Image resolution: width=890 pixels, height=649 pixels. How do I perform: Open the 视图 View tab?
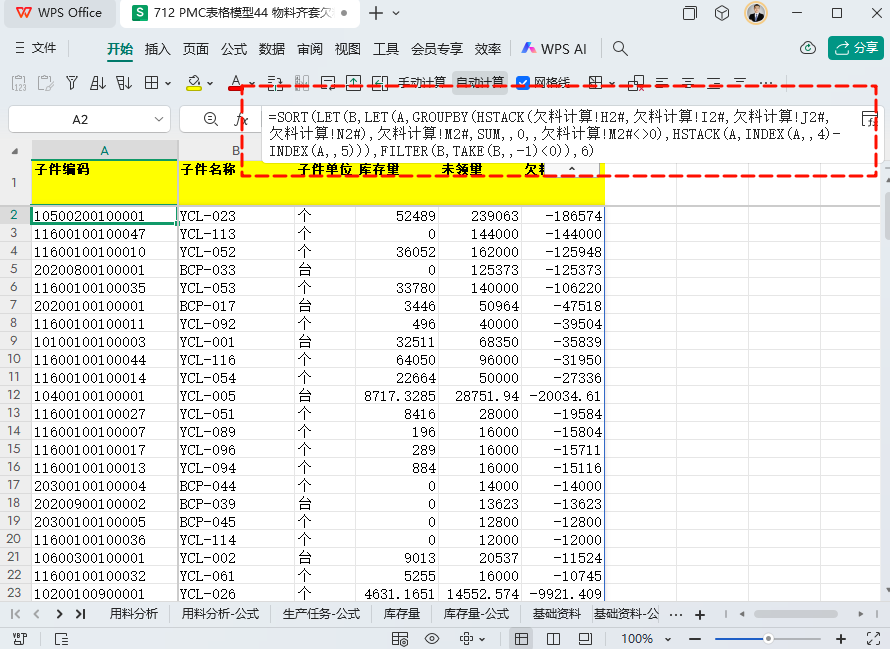(347, 49)
